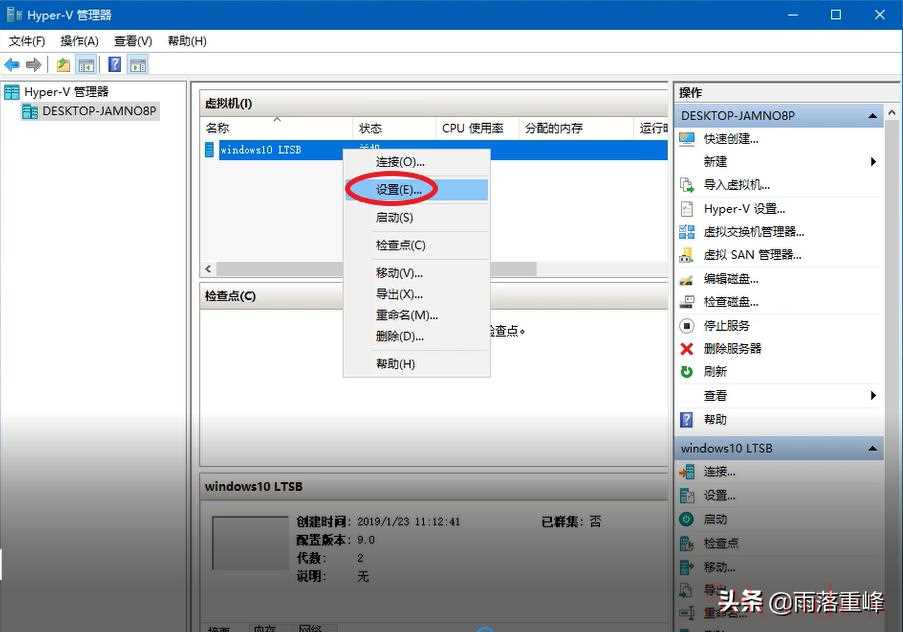Screen dimensions: 903x632
Task: Click the 设置... icon in actions pane
Action: [x=686, y=495]
